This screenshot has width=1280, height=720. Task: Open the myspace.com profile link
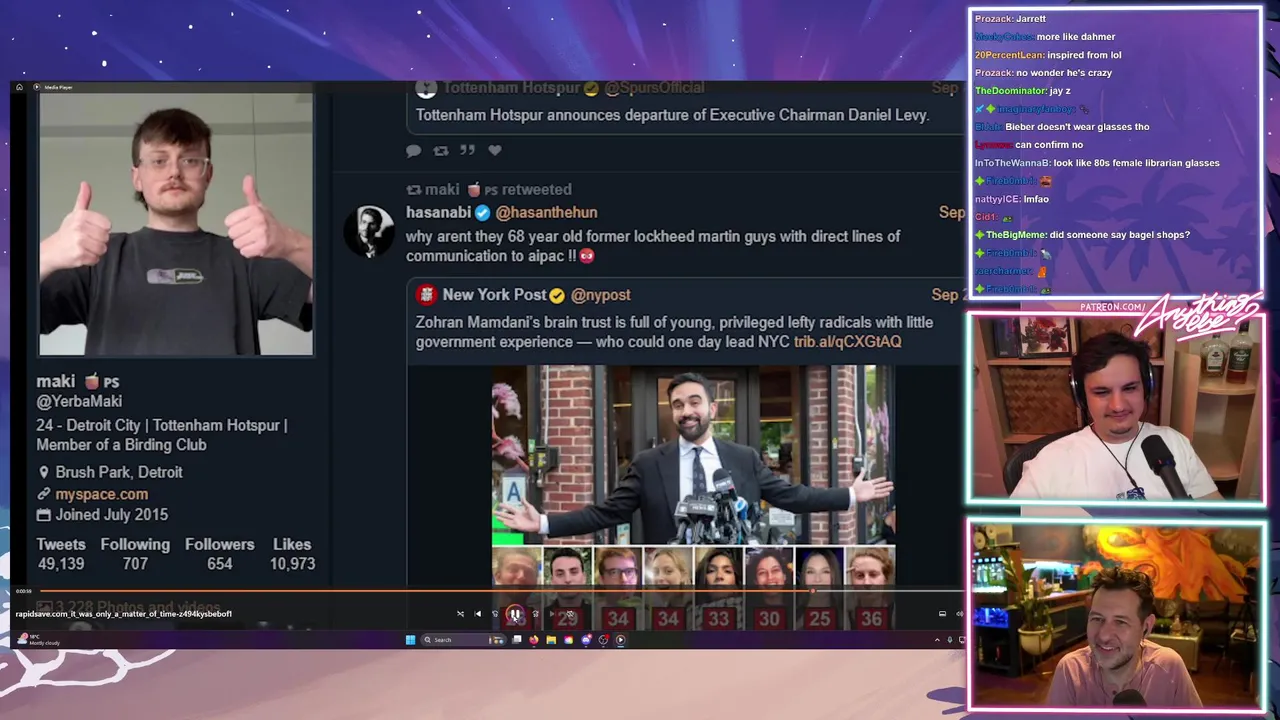pyautogui.click(x=101, y=494)
